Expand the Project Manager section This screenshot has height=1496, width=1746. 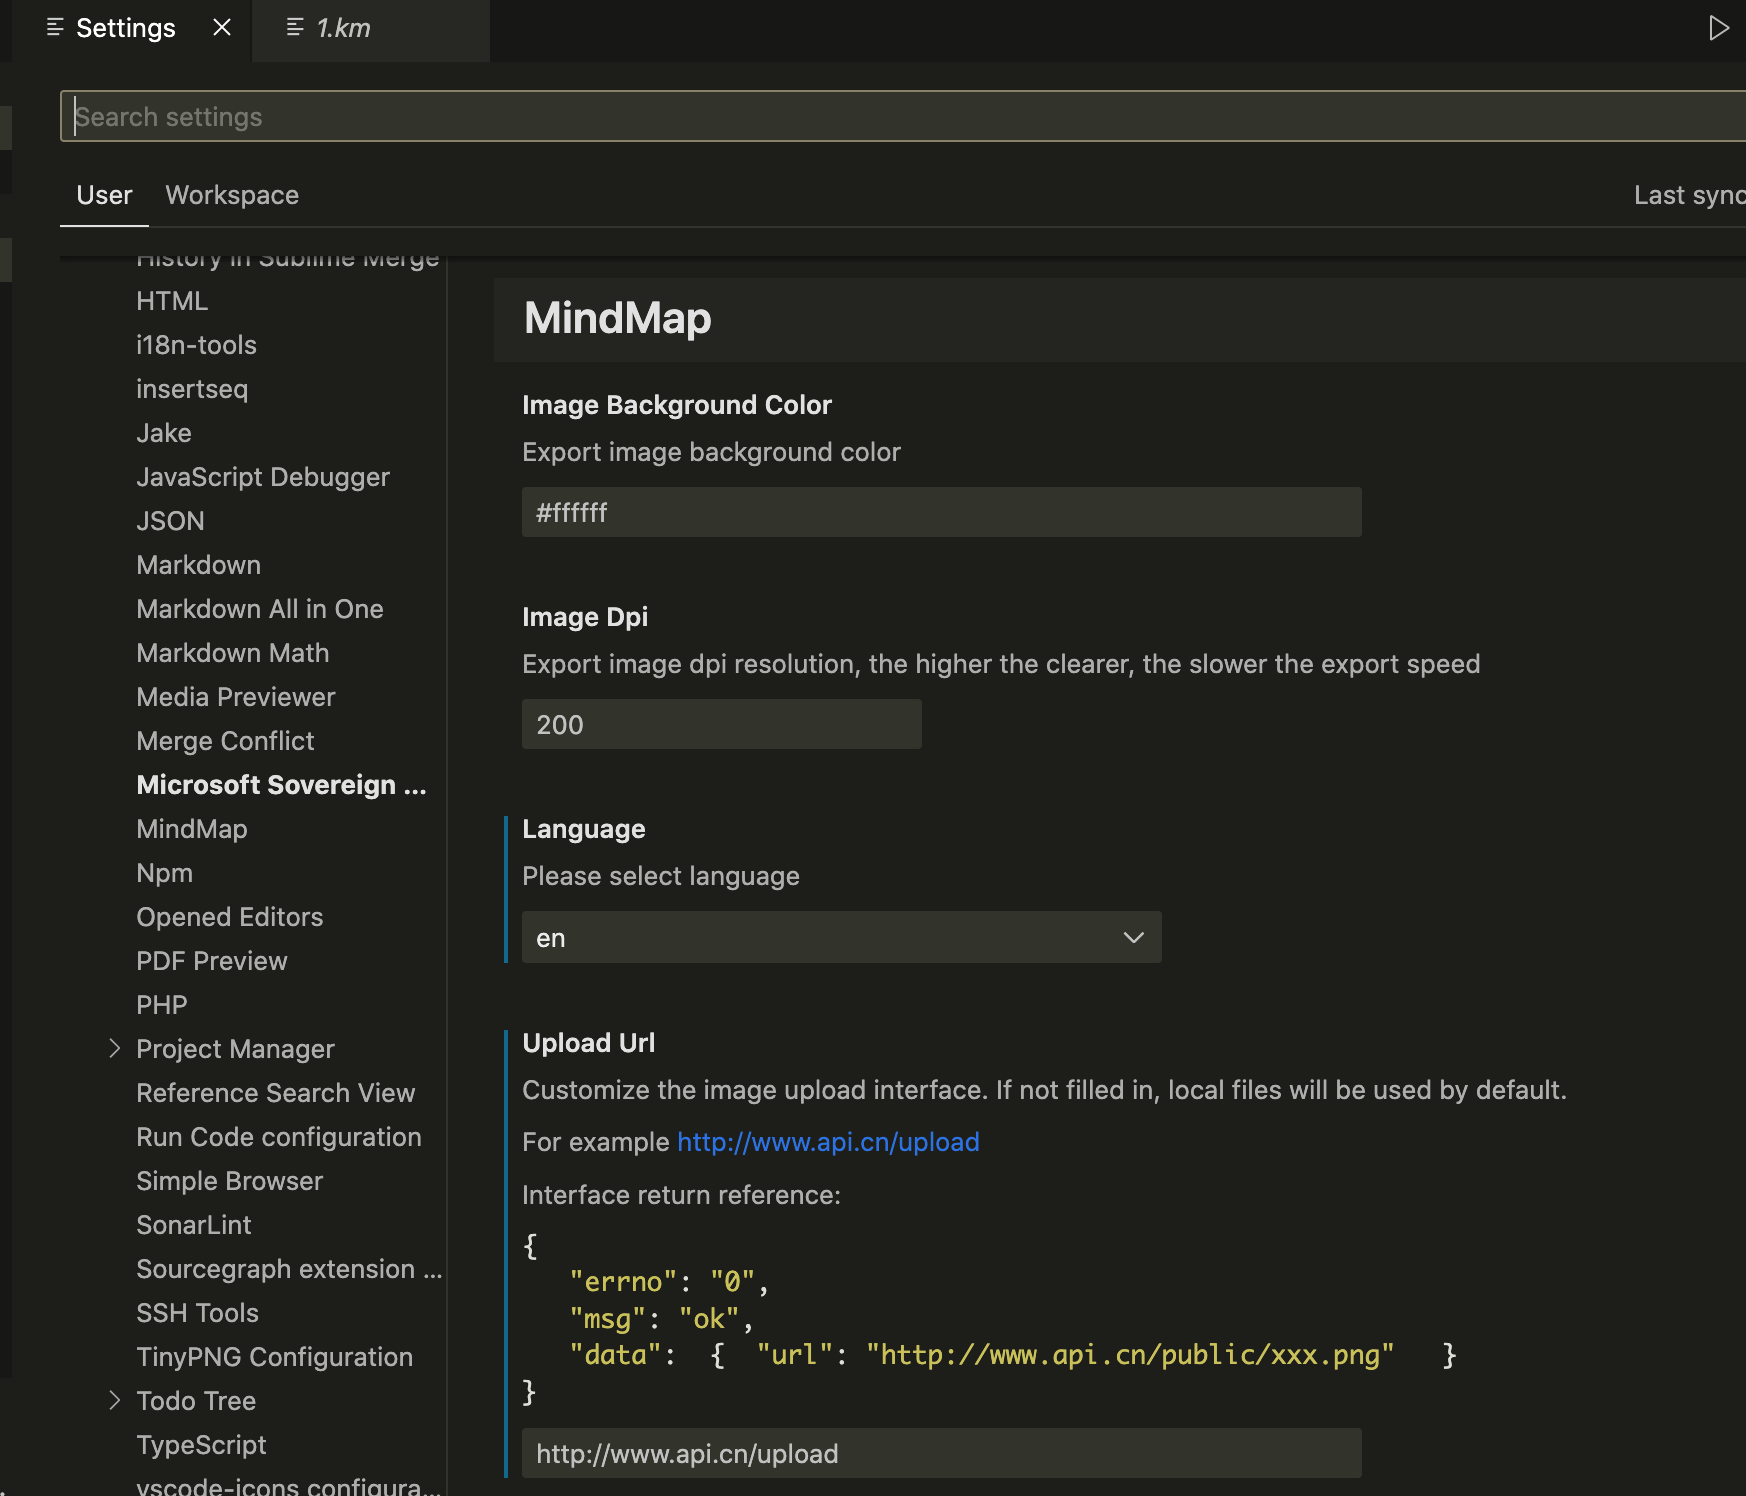pyautogui.click(x=115, y=1048)
